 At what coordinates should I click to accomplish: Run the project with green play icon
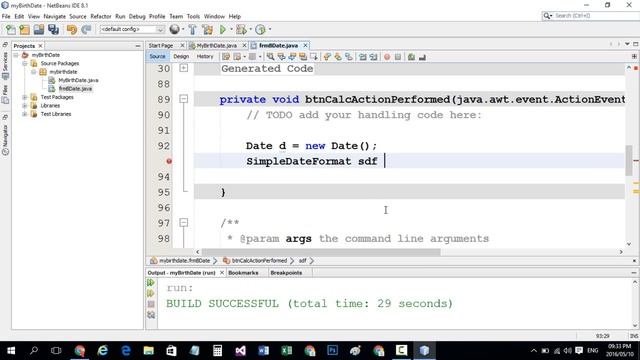(x=223, y=29)
